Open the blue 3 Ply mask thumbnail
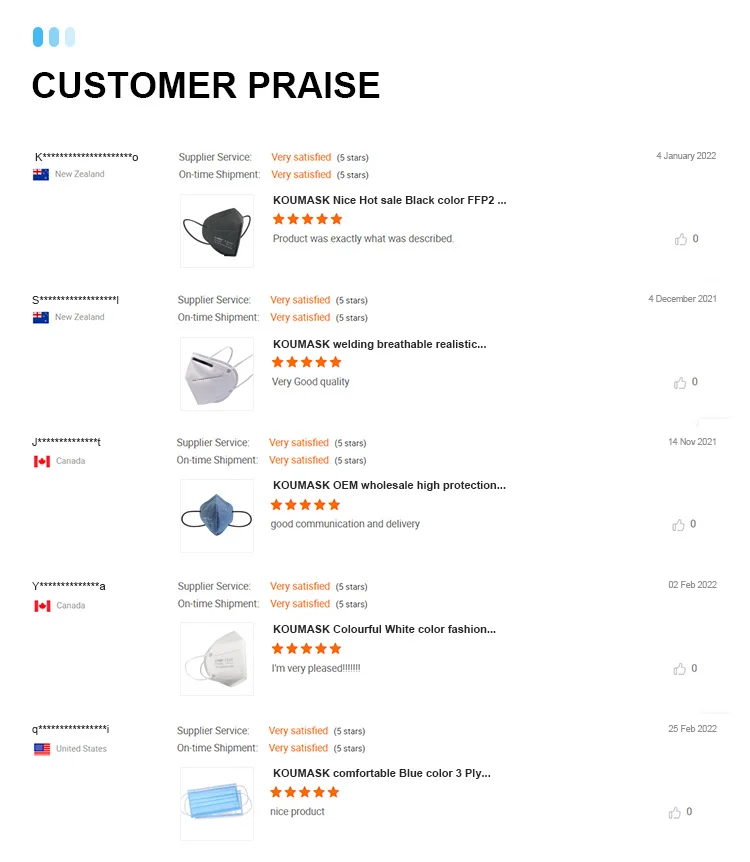Viewport: 750px width, 862px height. tap(217, 803)
